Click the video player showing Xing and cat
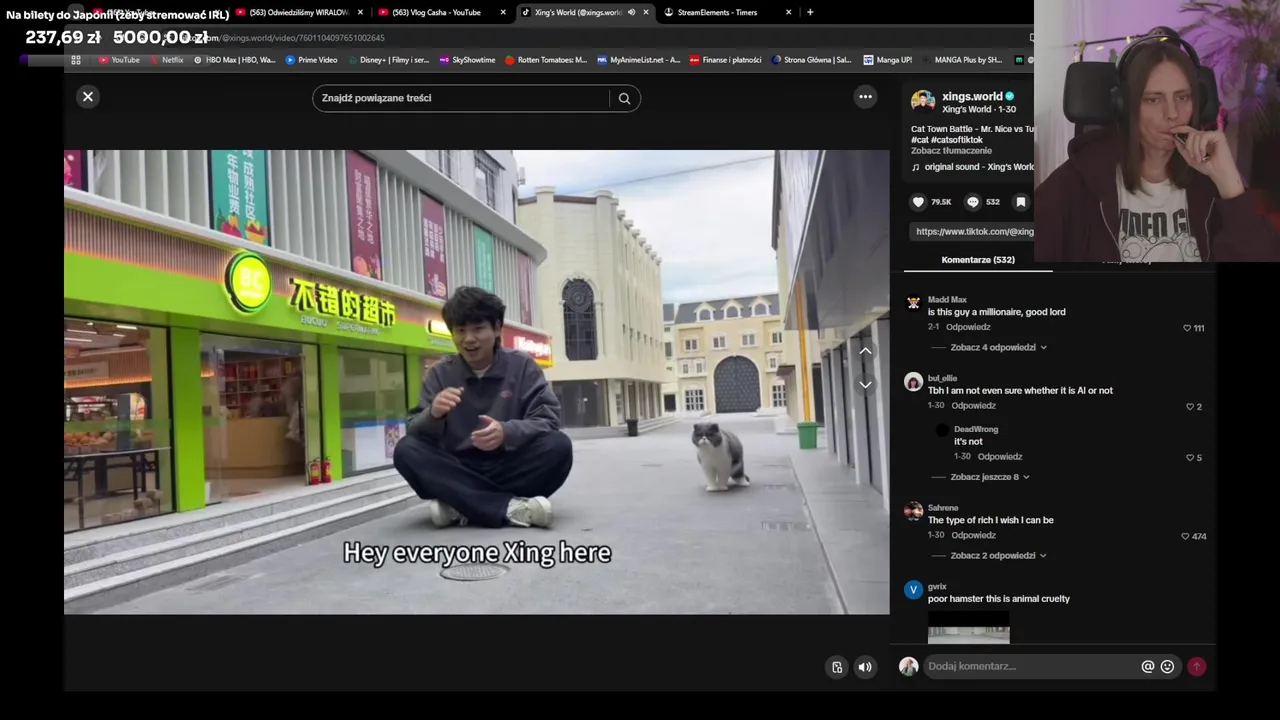This screenshot has width=1280, height=720. tap(476, 382)
